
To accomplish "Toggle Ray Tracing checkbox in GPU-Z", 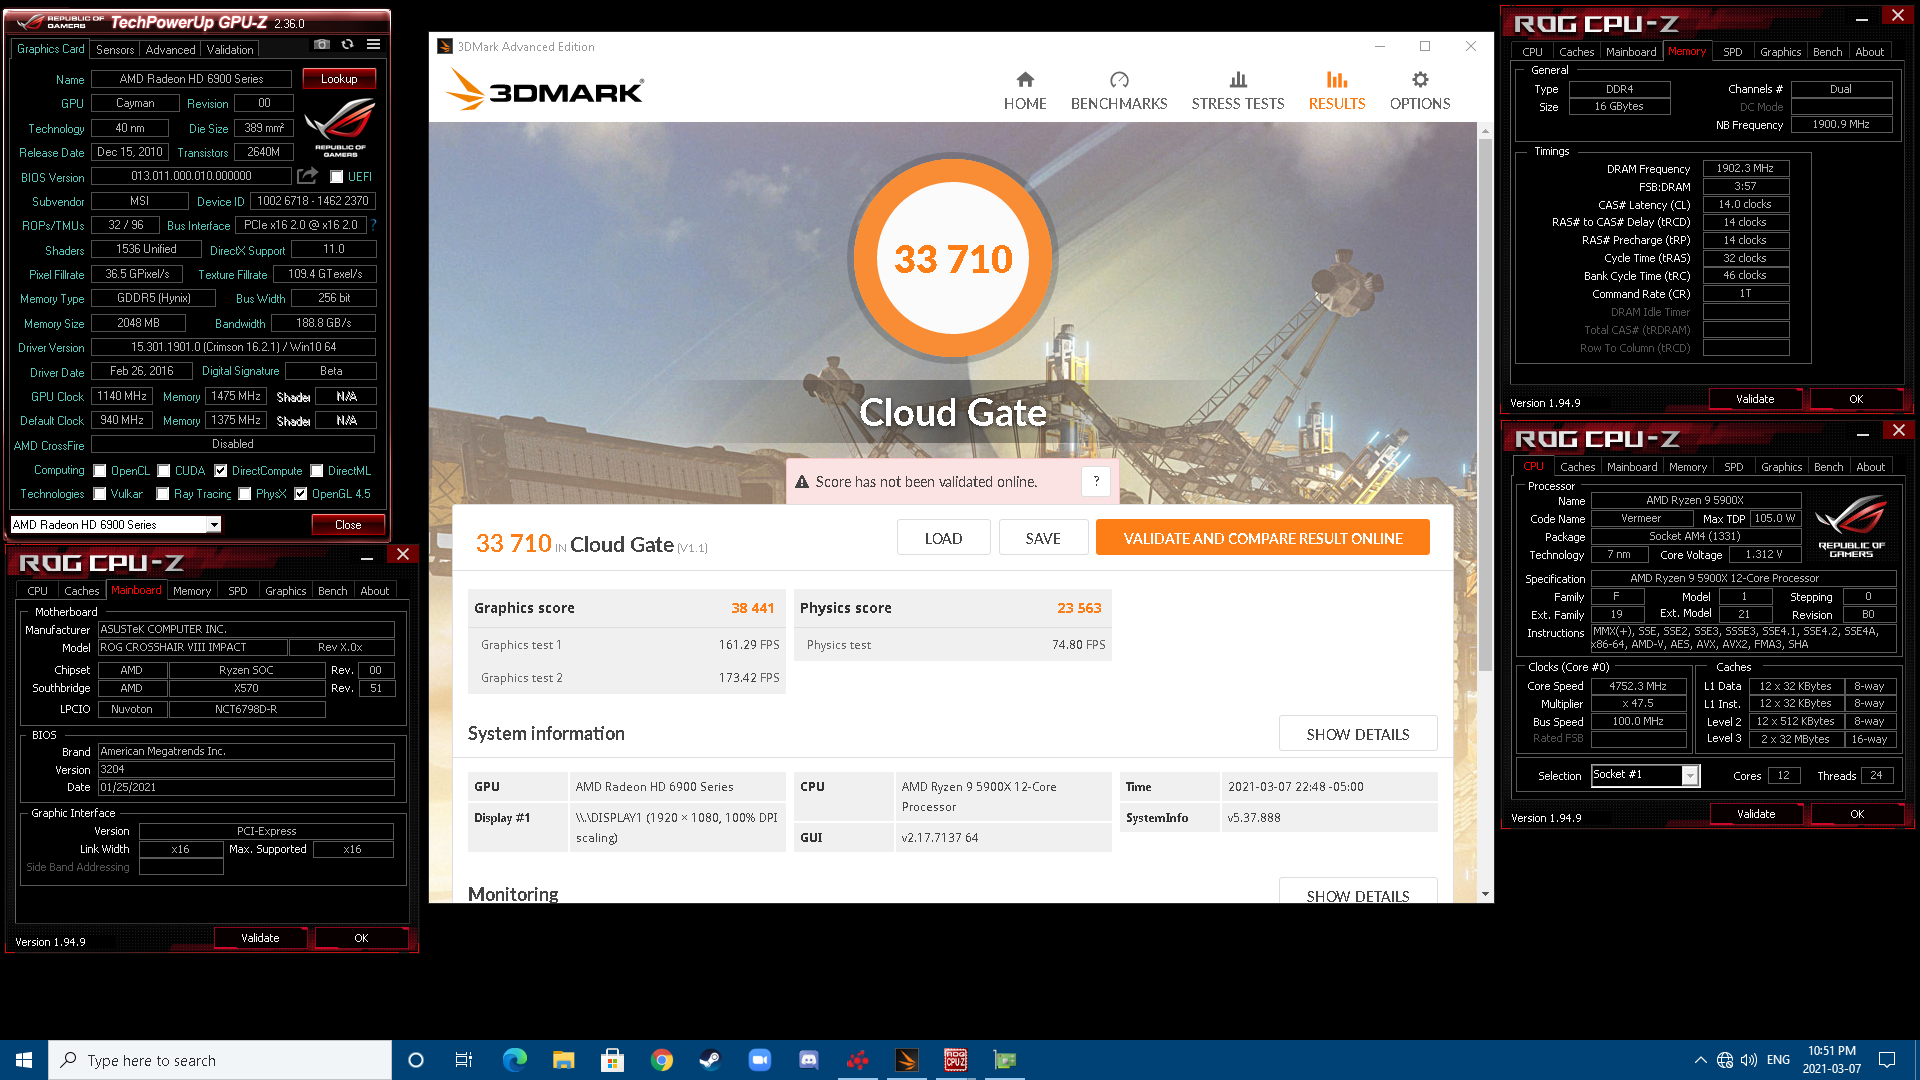I will click(x=163, y=494).
